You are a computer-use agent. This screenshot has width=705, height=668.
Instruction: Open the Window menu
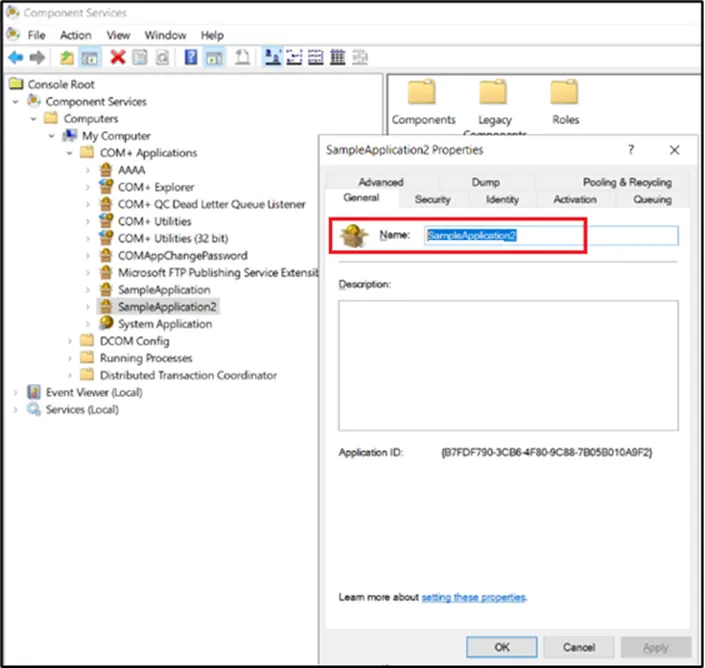tap(165, 35)
